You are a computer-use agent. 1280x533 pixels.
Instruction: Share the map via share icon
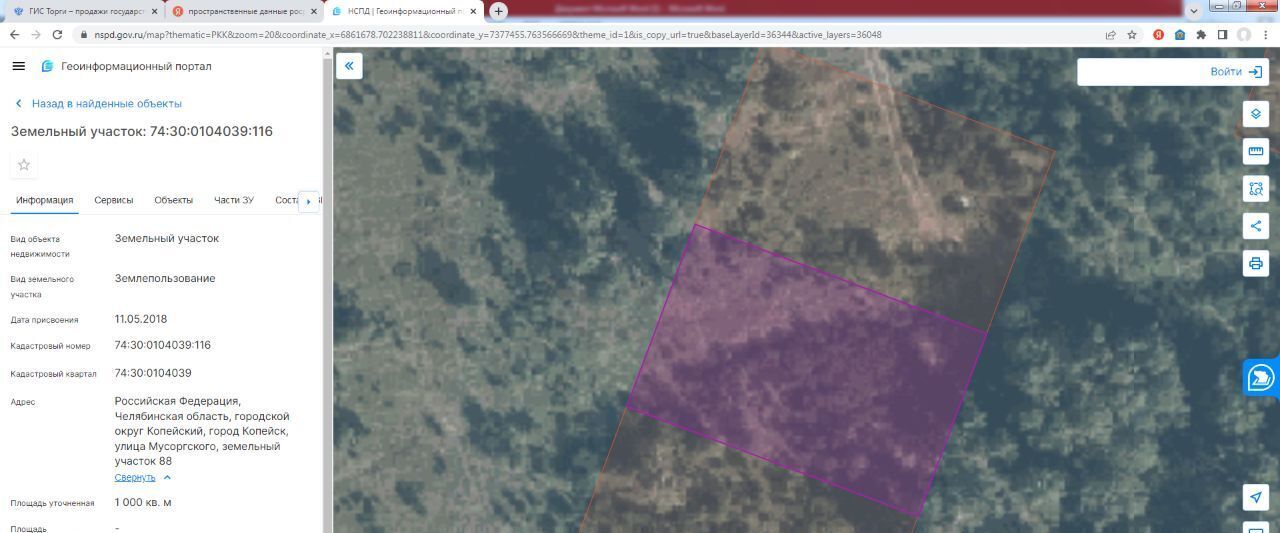pos(1256,226)
